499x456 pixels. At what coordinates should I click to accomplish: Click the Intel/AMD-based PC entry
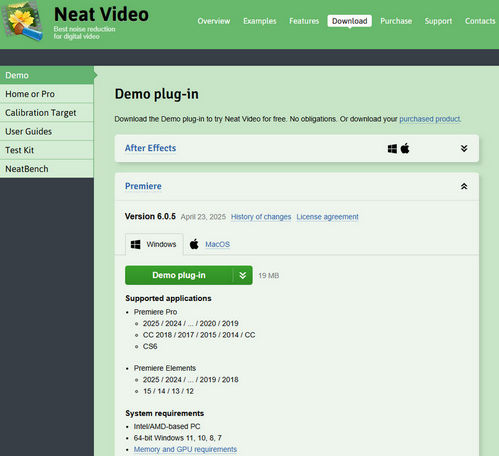tap(167, 426)
